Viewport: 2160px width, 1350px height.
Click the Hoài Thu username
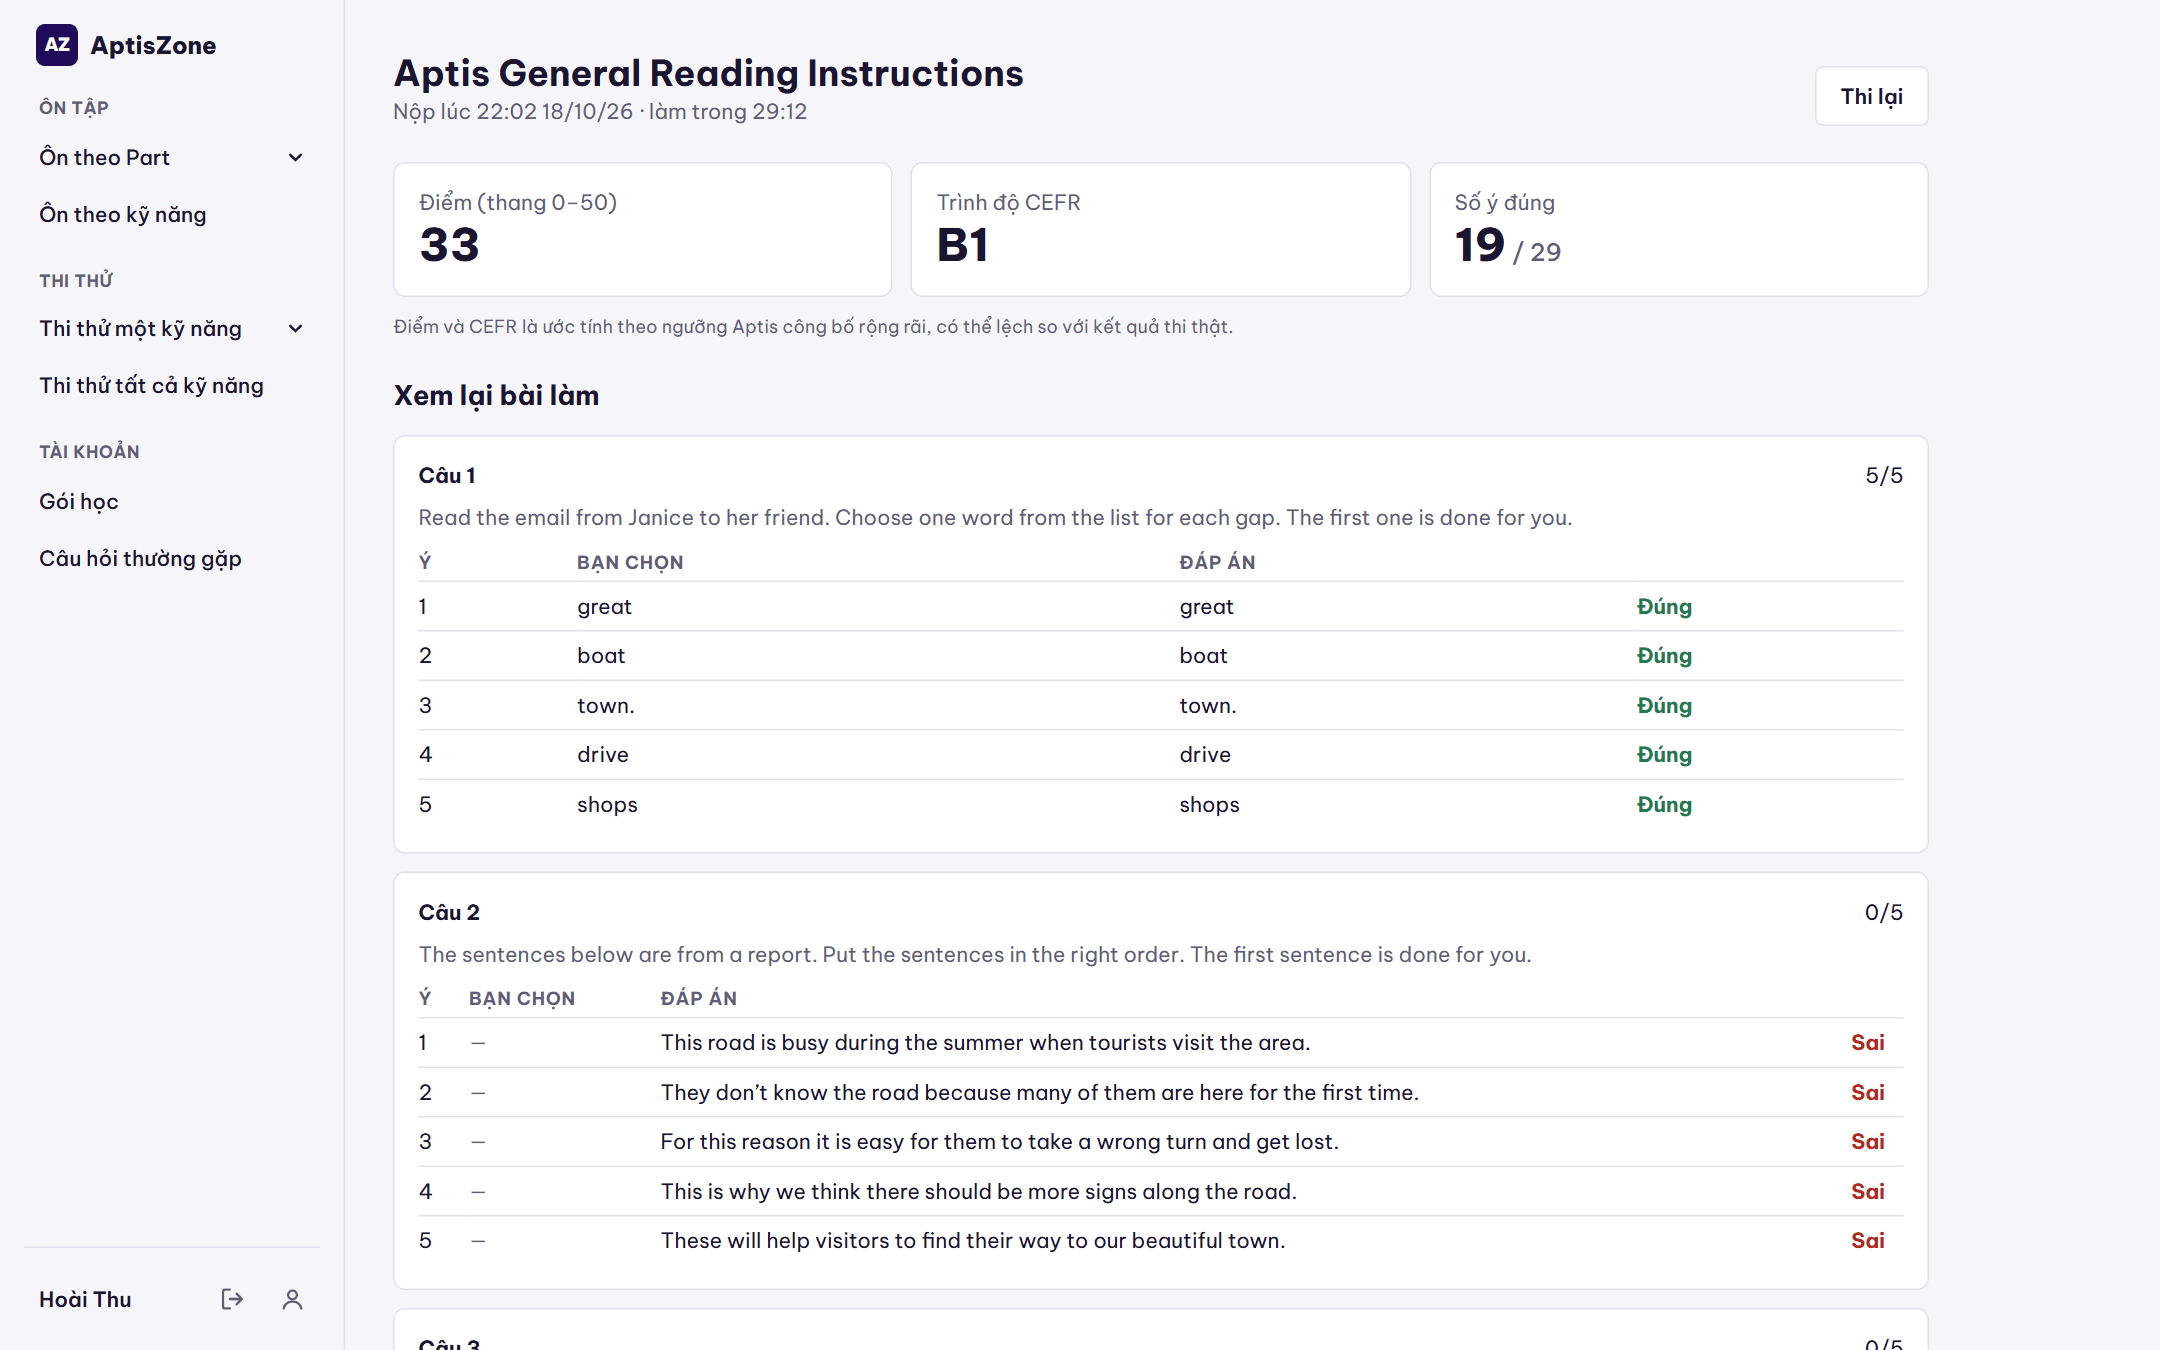[x=85, y=1299]
